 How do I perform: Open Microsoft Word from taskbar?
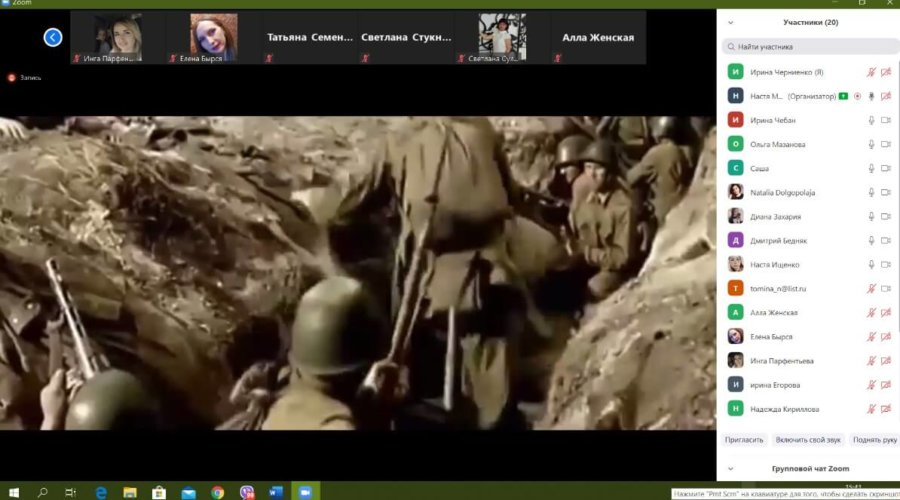tap(276, 493)
